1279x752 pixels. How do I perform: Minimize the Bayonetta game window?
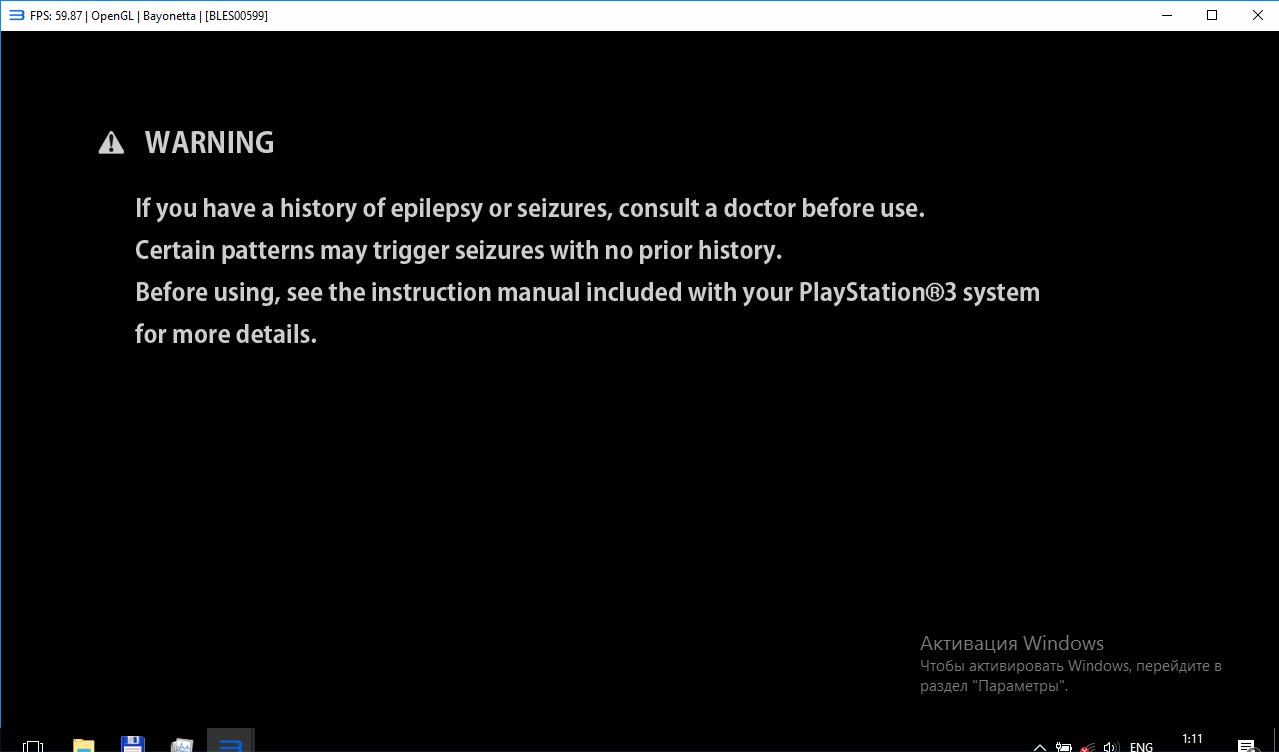coord(1166,15)
